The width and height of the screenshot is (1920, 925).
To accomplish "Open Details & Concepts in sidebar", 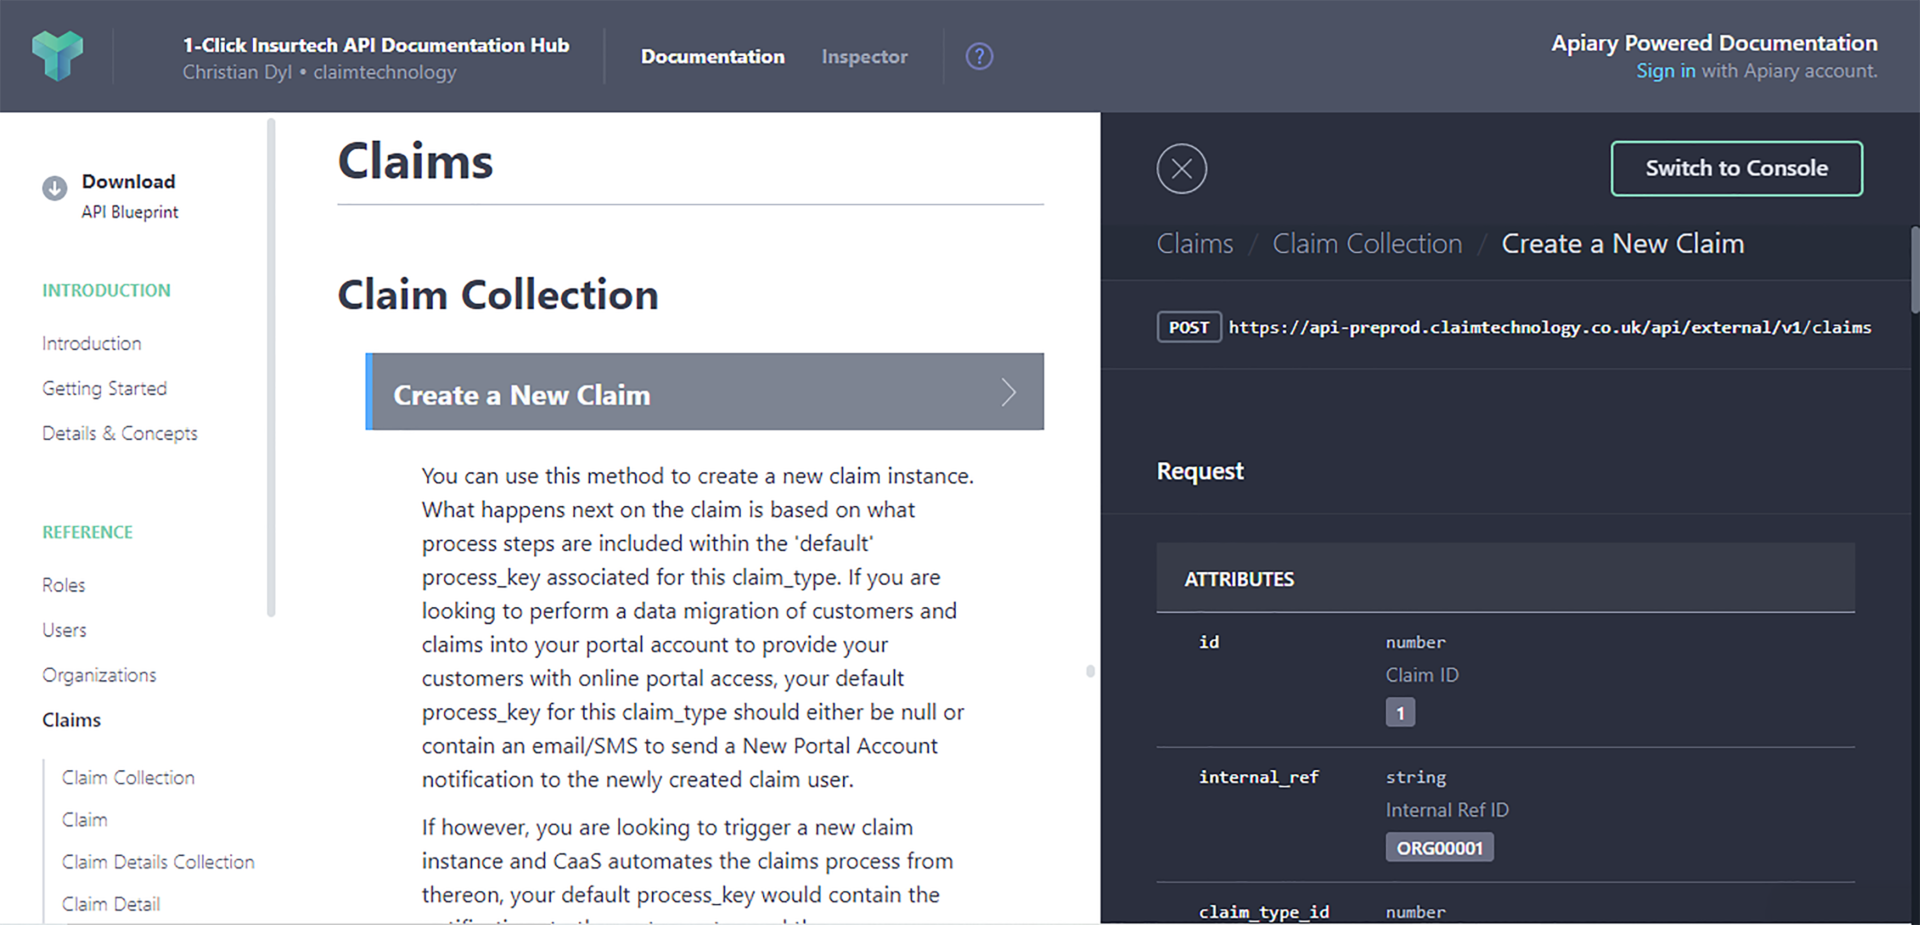I will (x=120, y=434).
